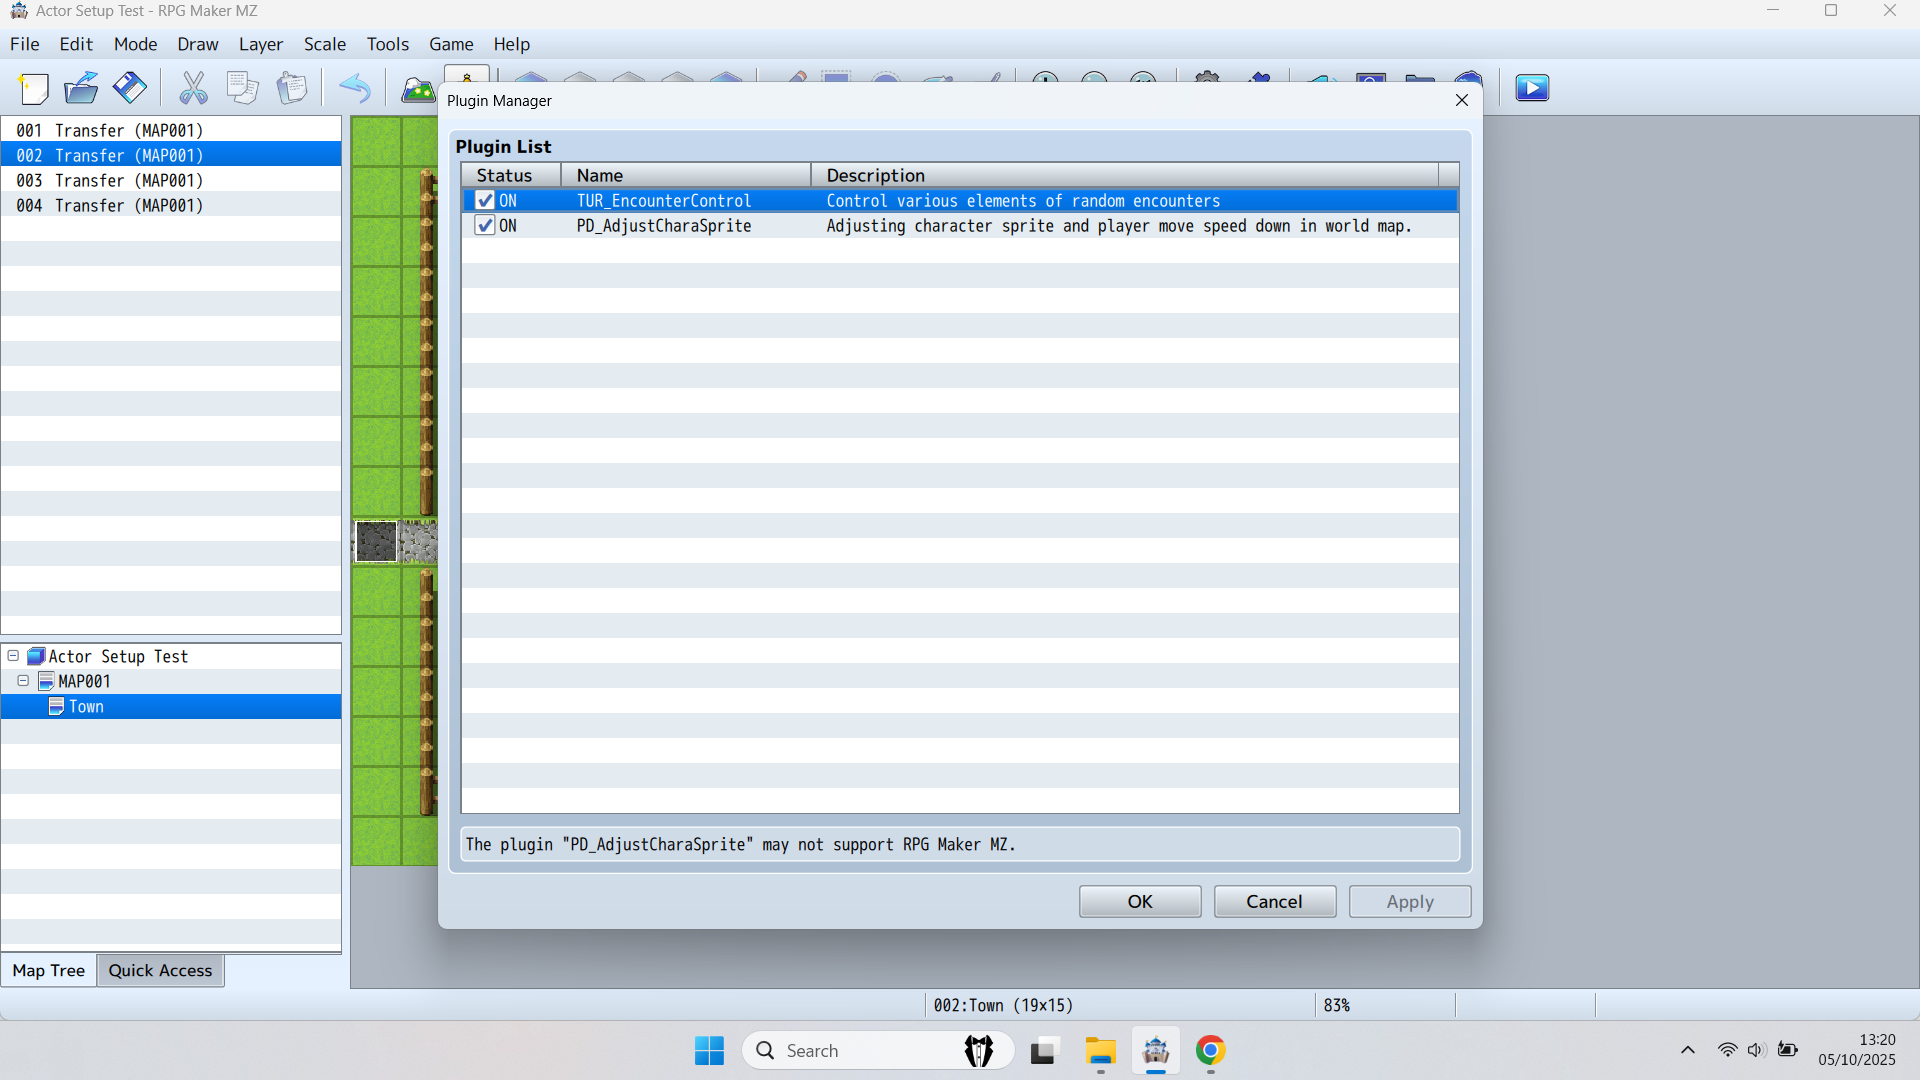Click the taskbar Search box
1920x1080 pixels.
pos(878,1051)
